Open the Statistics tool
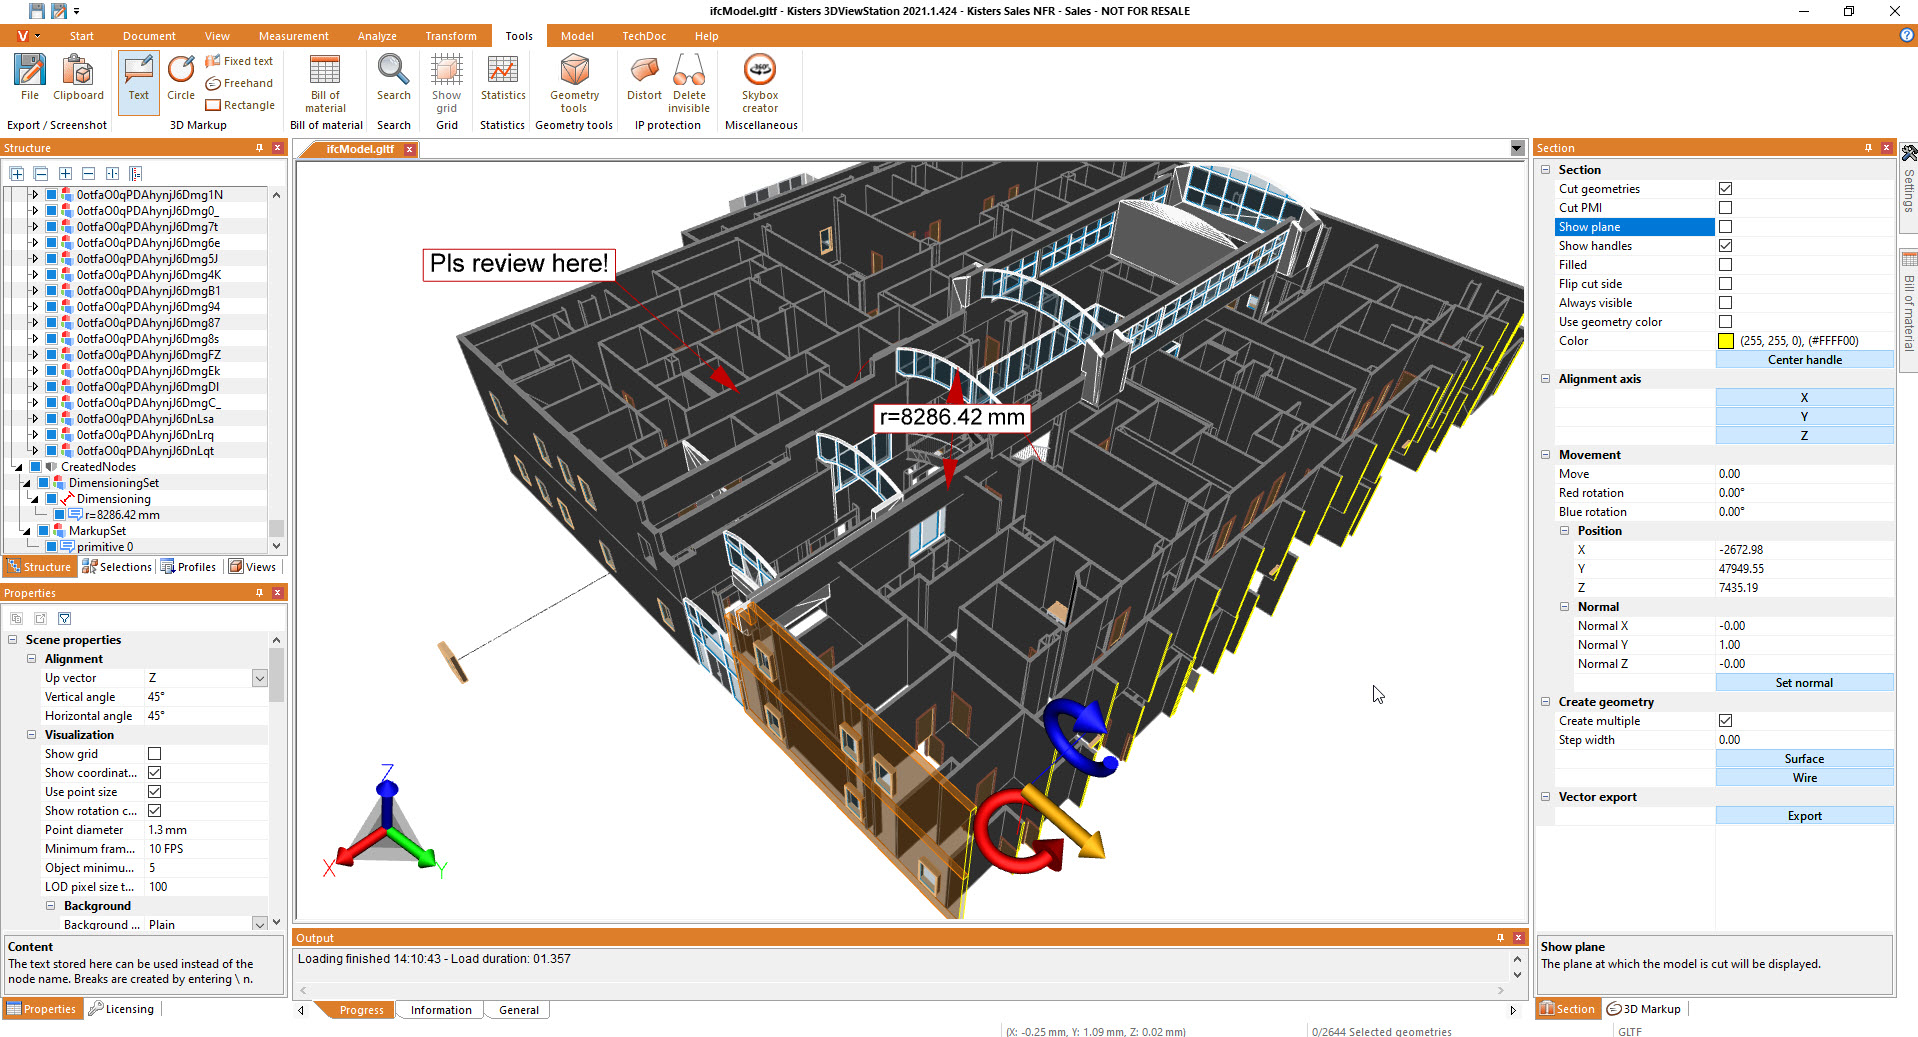Screen dimensions: 1918x1037 click(x=503, y=78)
